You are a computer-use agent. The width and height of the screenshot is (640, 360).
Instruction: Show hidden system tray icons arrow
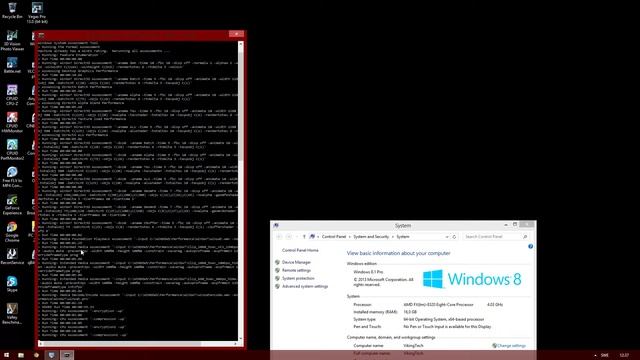595,355
